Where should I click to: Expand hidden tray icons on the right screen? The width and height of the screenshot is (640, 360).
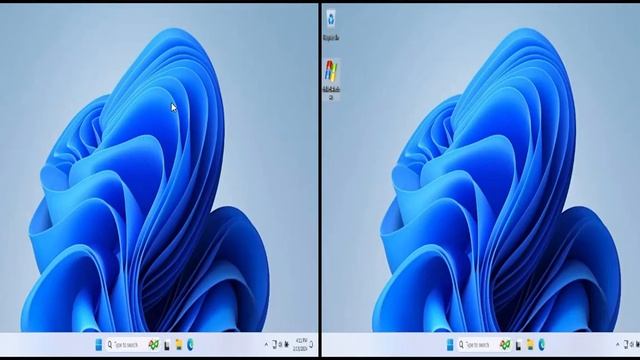tap(618, 344)
